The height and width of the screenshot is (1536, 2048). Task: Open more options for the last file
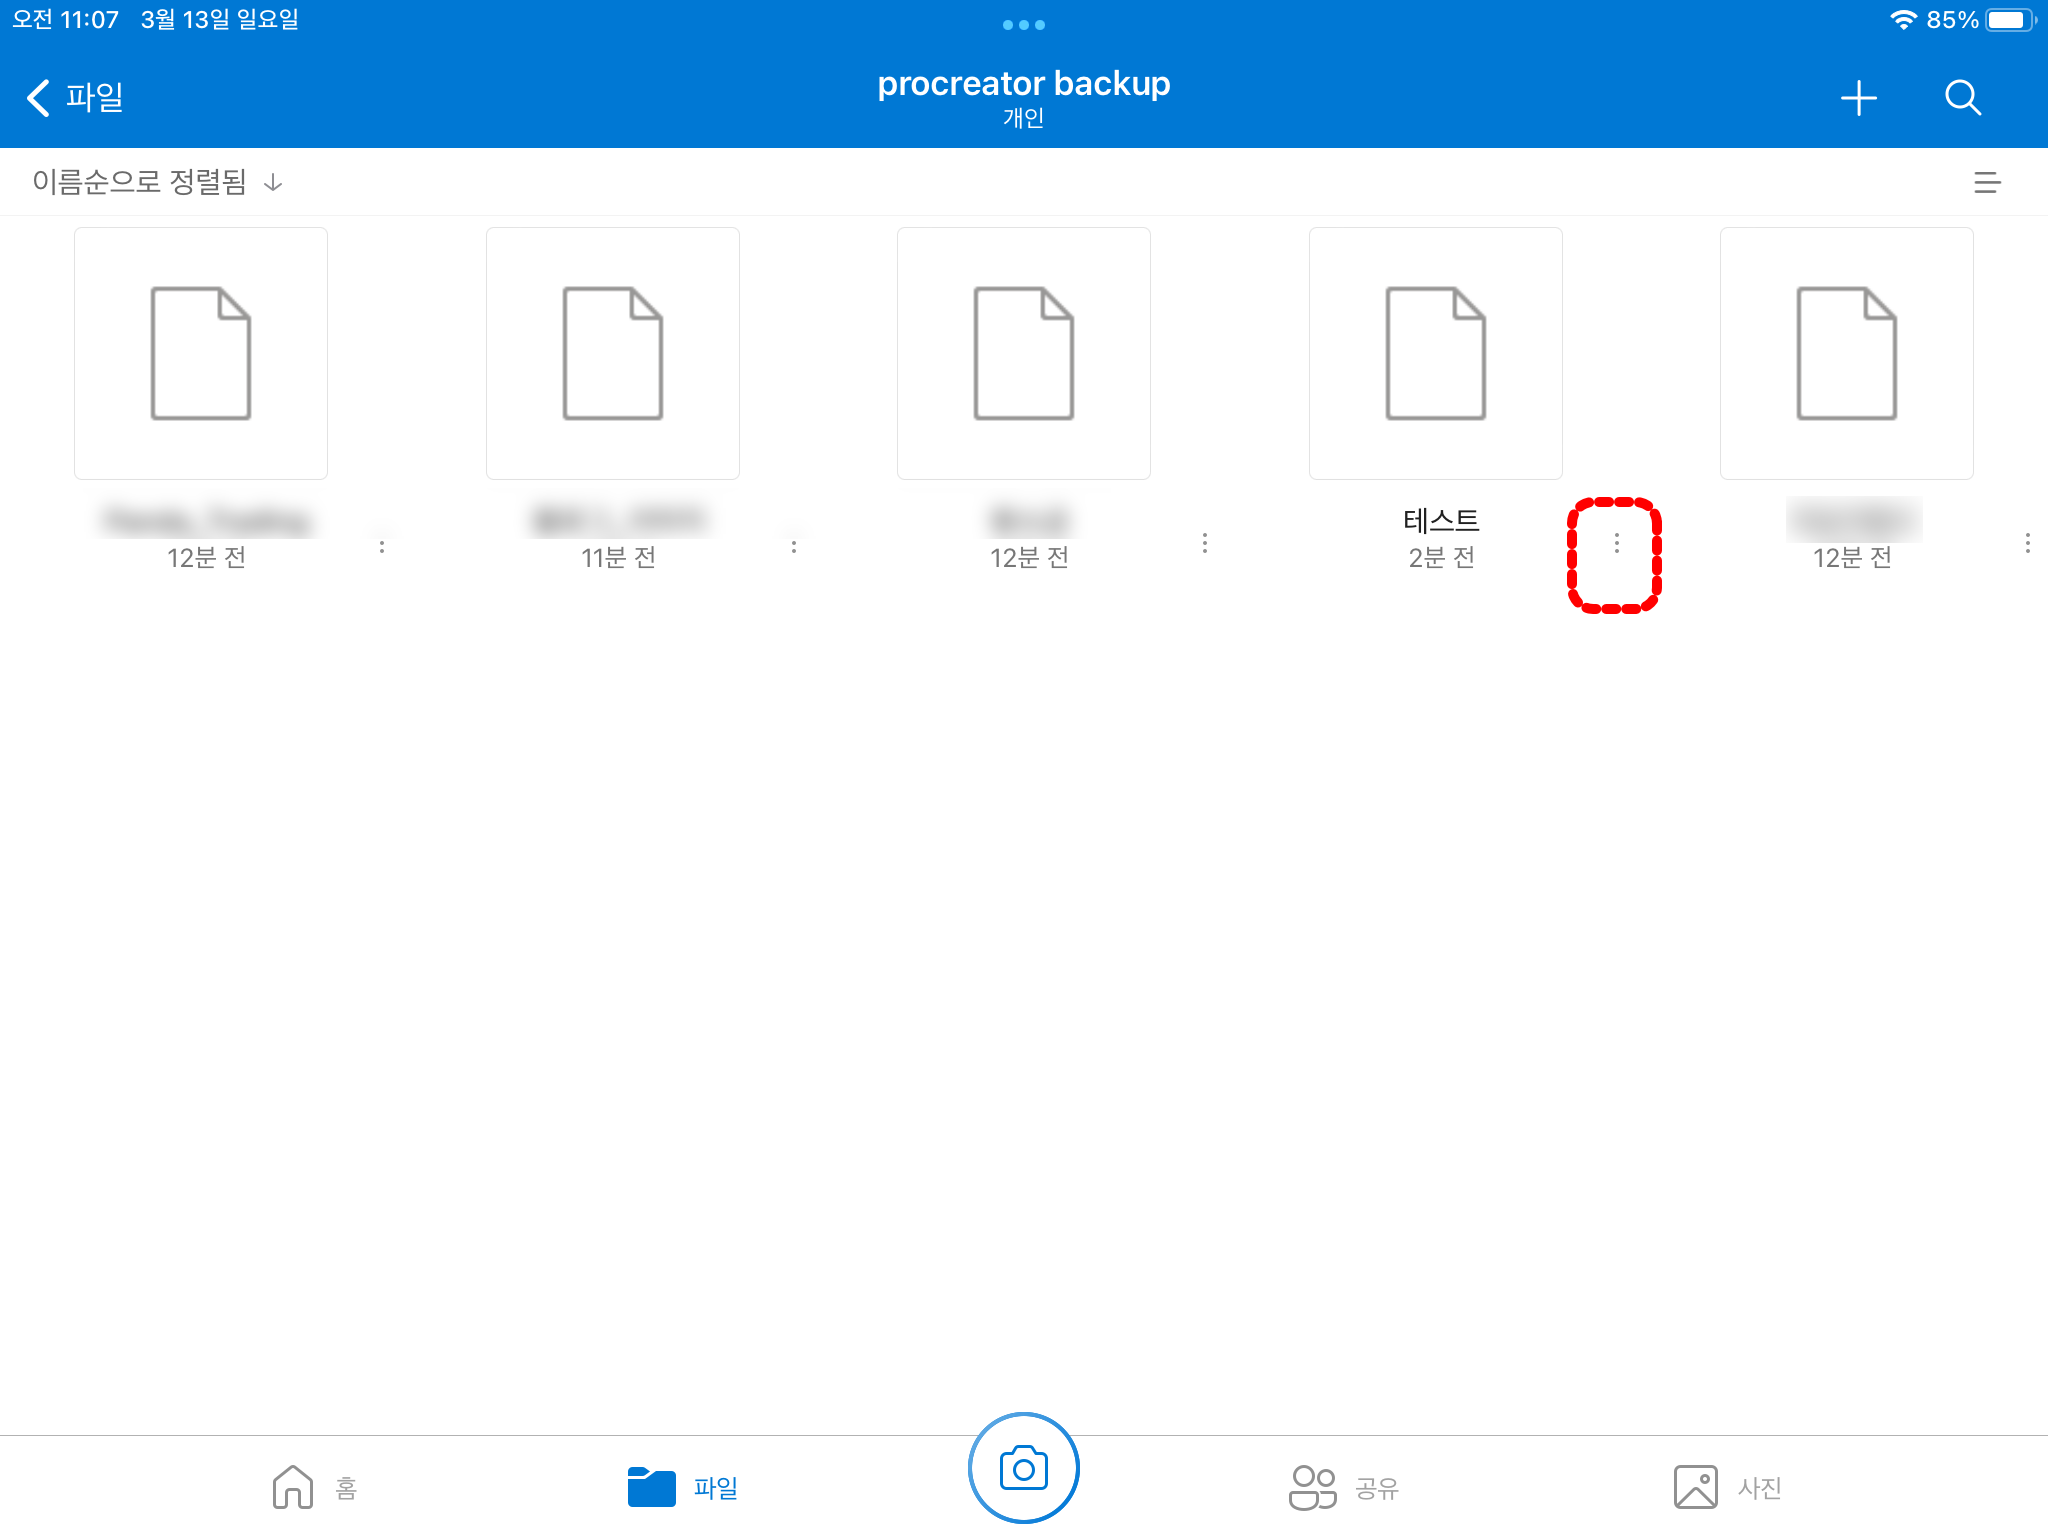coord(2027,543)
